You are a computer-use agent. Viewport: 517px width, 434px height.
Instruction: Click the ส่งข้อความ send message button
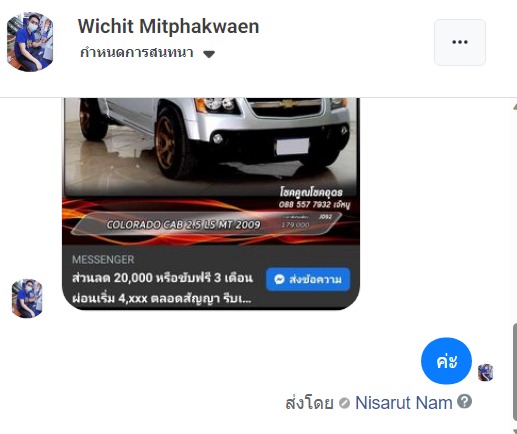coord(308,279)
